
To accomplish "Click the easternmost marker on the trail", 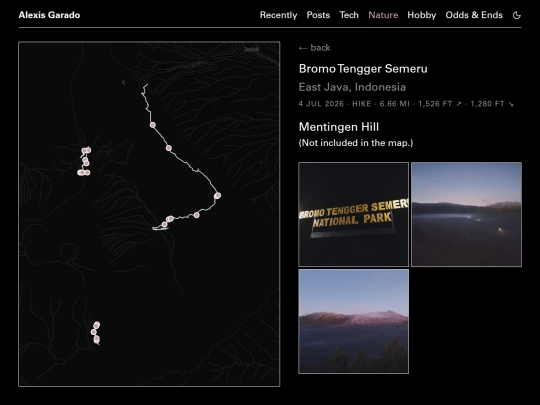I will click(217, 196).
